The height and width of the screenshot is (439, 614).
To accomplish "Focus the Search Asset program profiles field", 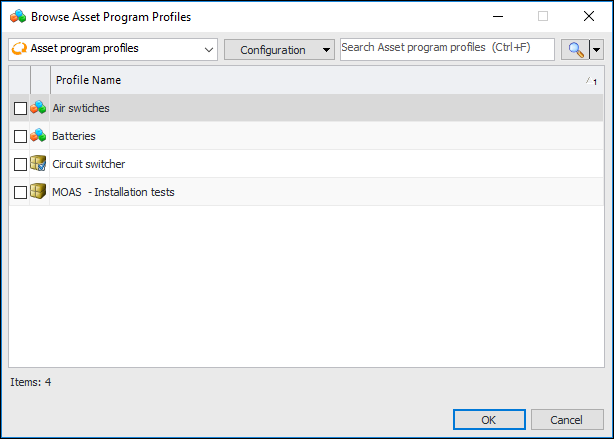I will coord(447,49).
